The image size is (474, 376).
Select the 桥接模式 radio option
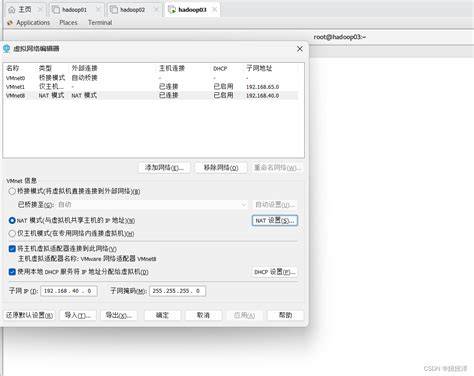12,191
